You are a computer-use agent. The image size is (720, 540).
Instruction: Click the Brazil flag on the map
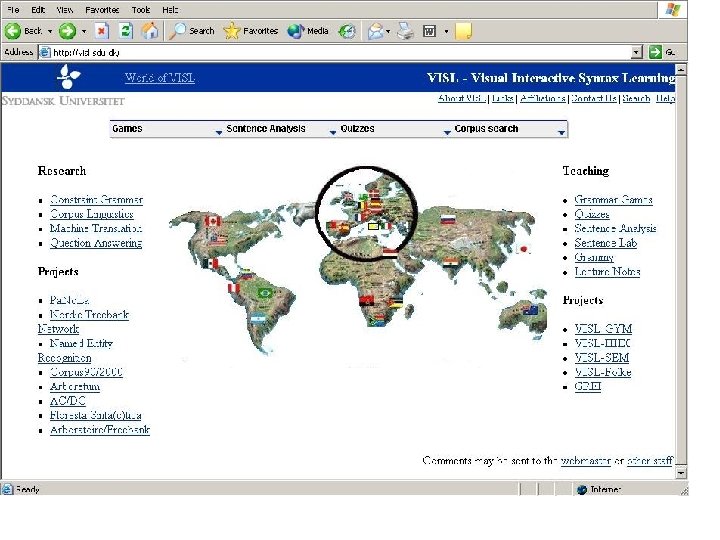pyautogui.click(x=265, y=292)
